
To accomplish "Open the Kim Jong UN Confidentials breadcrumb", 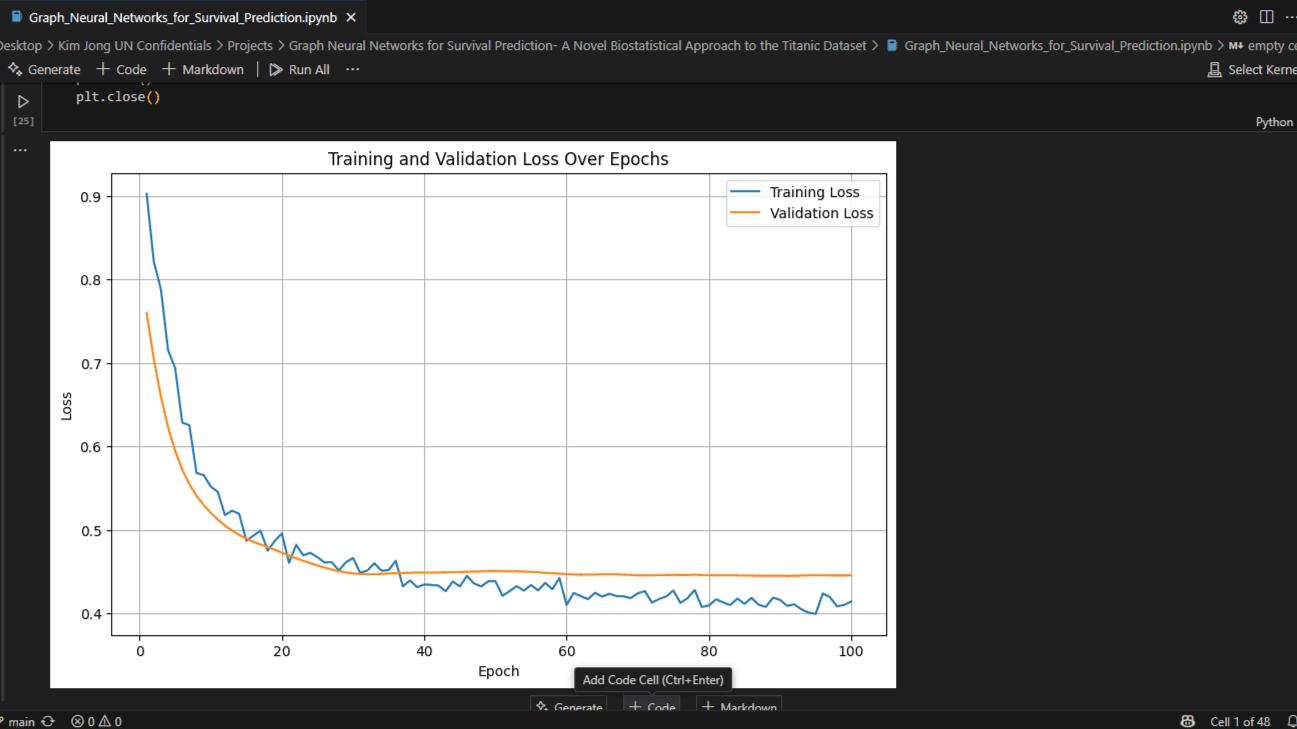I will pos(135,45).
